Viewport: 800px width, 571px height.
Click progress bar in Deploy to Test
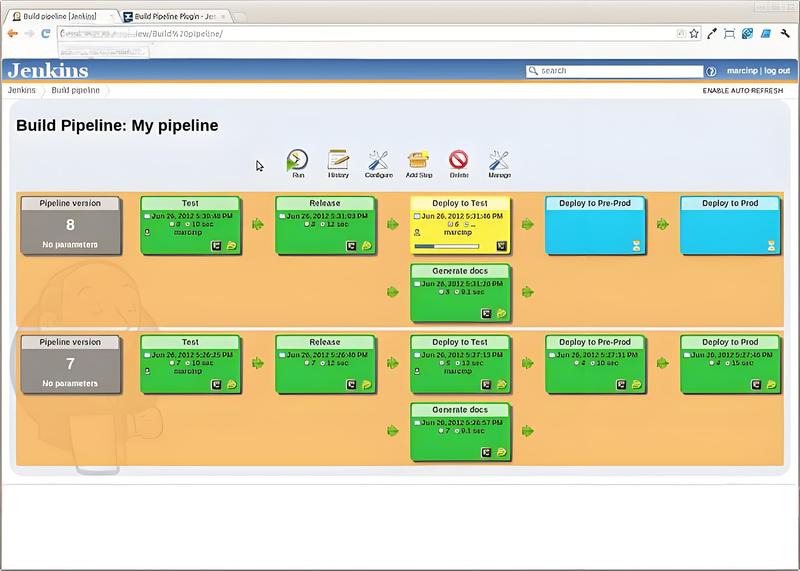point(447,246)
